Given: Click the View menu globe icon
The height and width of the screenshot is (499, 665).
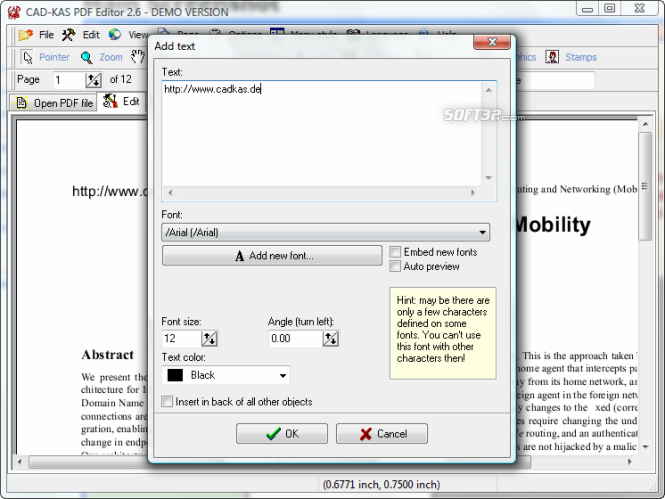Looking at the screenshot, I should point(115,35).
